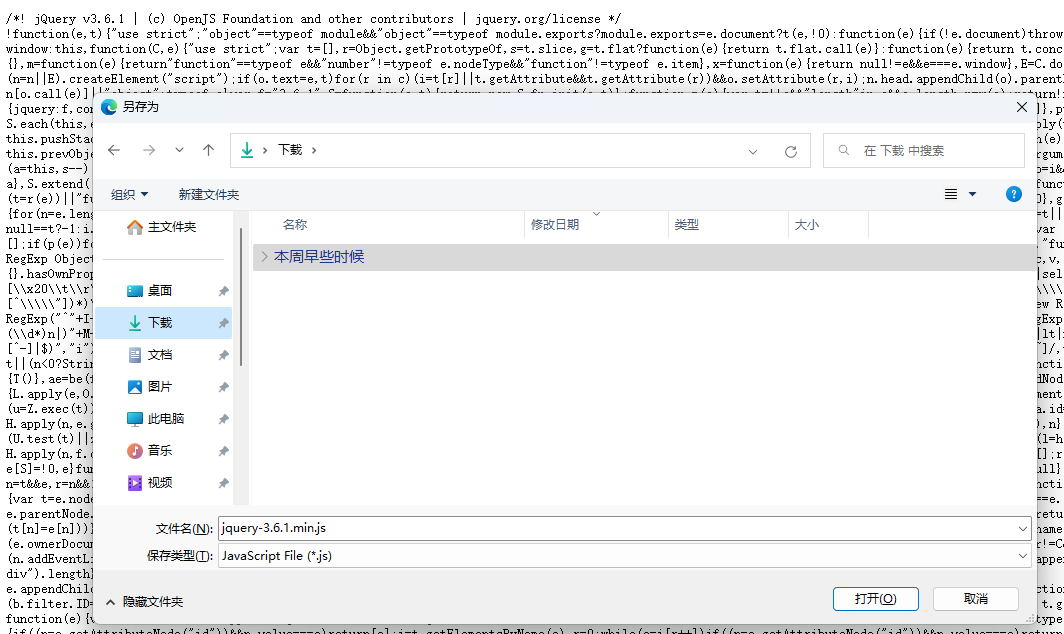This screenshot has width=1064, height=634.
Task: Click the navigation pane scrollbar
Action: click(x=241, y=297)
